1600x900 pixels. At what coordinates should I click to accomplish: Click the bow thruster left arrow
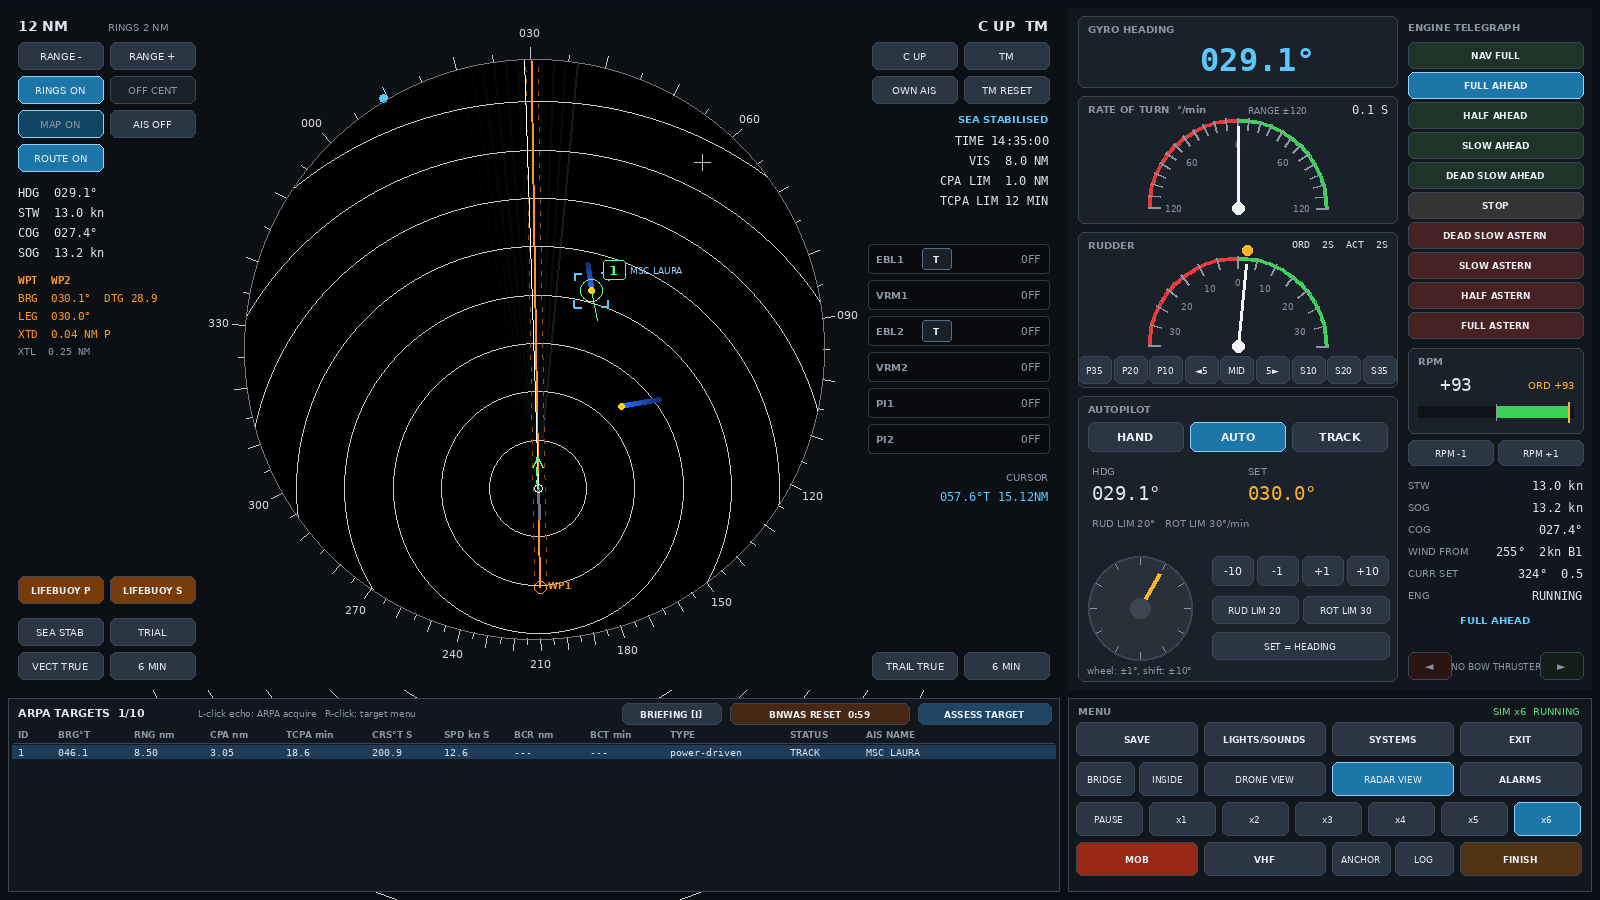(x=1429, y=666)
